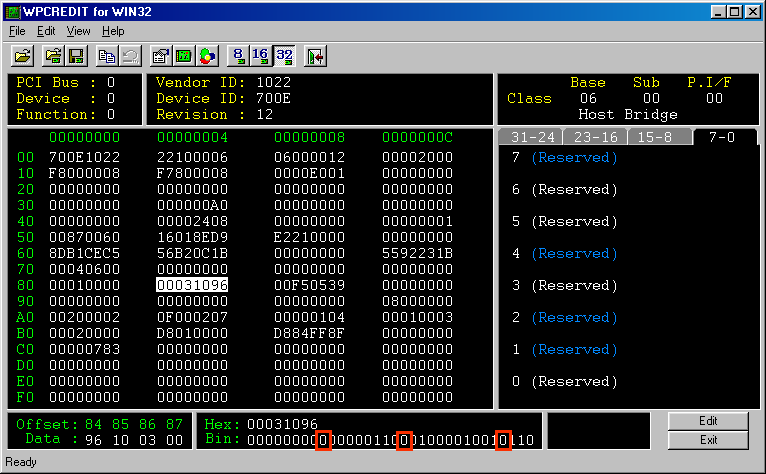Open the View menu
Viewport: 766px width, 474px height.
click(x=78, y=31)
